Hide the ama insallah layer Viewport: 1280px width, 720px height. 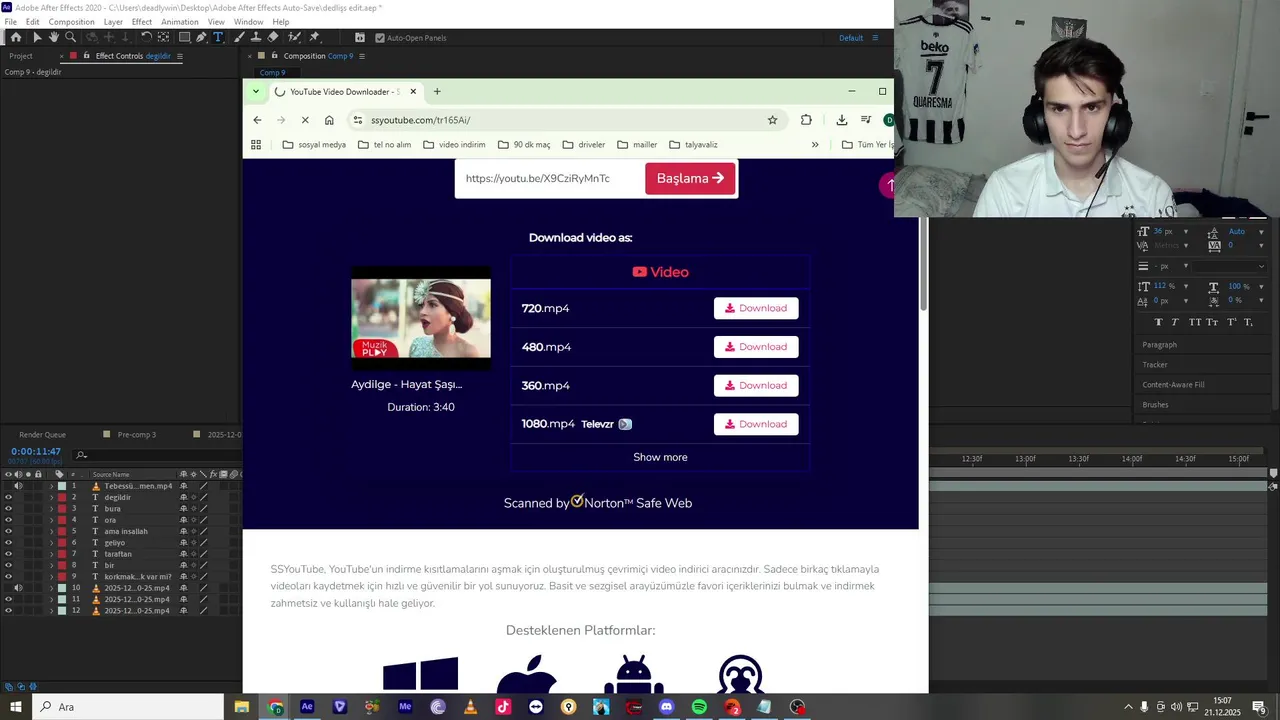click(x=8, y=531)
